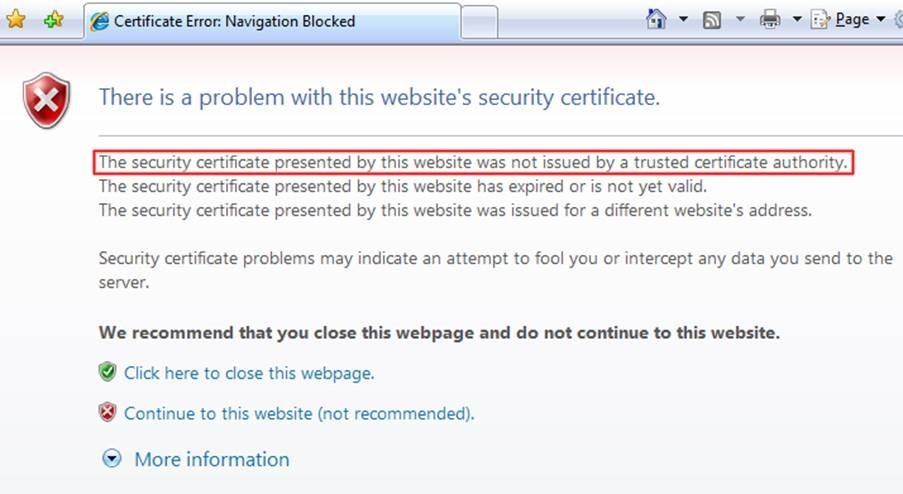Continue to this website (not recommended)
This screenshot has width=903, height=494.
click(299, 413)
